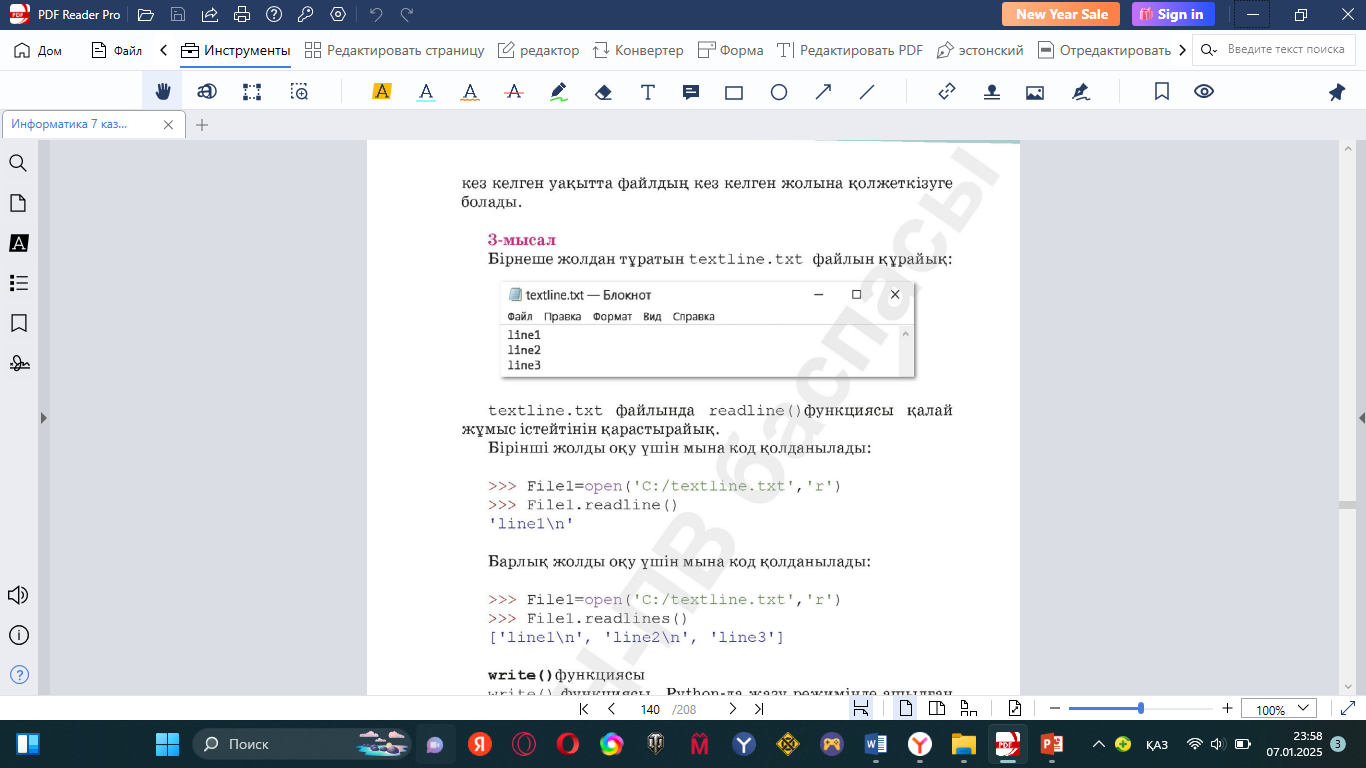Activate the text selection tool
The width and height of the screenshot is (1366, 768).
coord(207,92)
